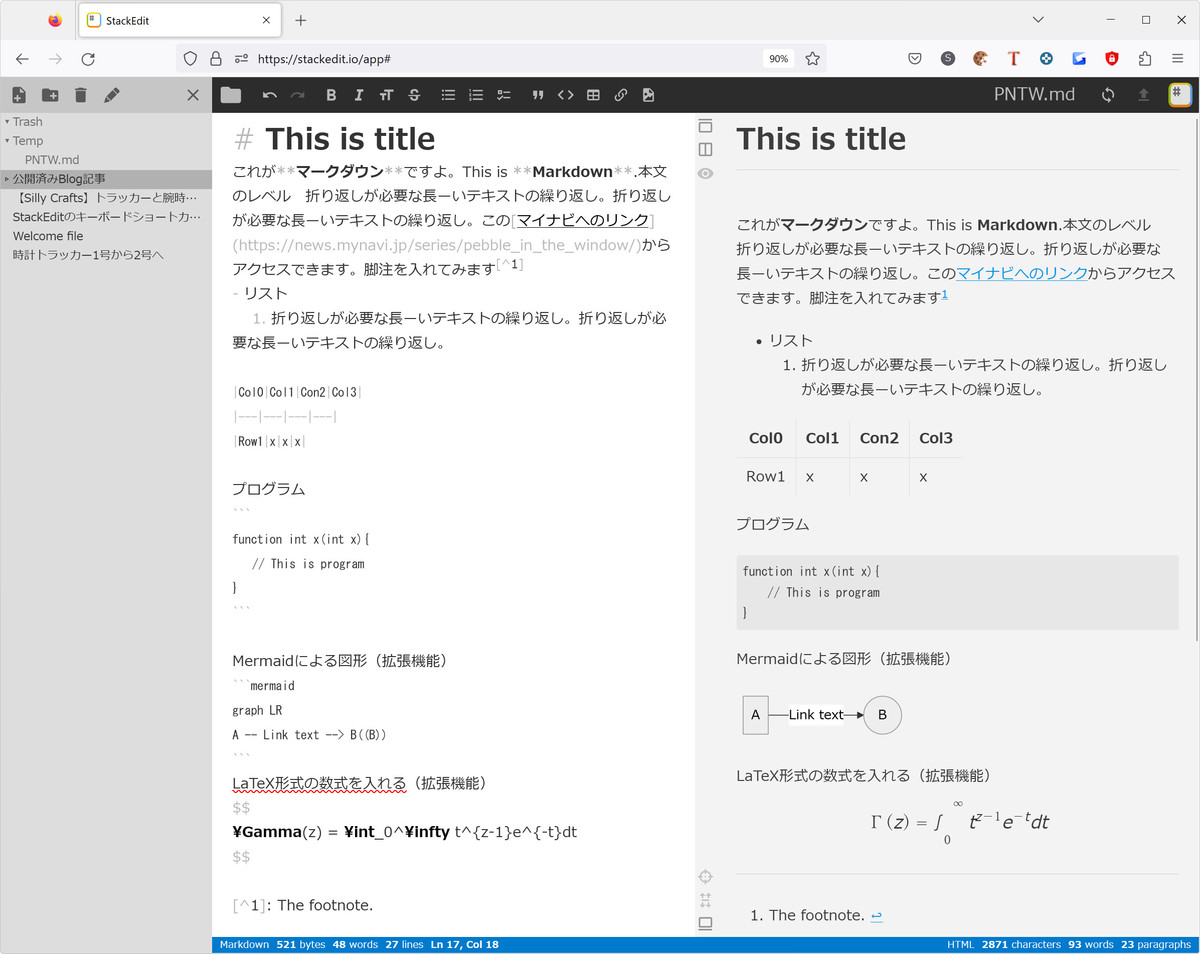Close the file explorer side panel

pyautogui.click(x=193, y=95)
